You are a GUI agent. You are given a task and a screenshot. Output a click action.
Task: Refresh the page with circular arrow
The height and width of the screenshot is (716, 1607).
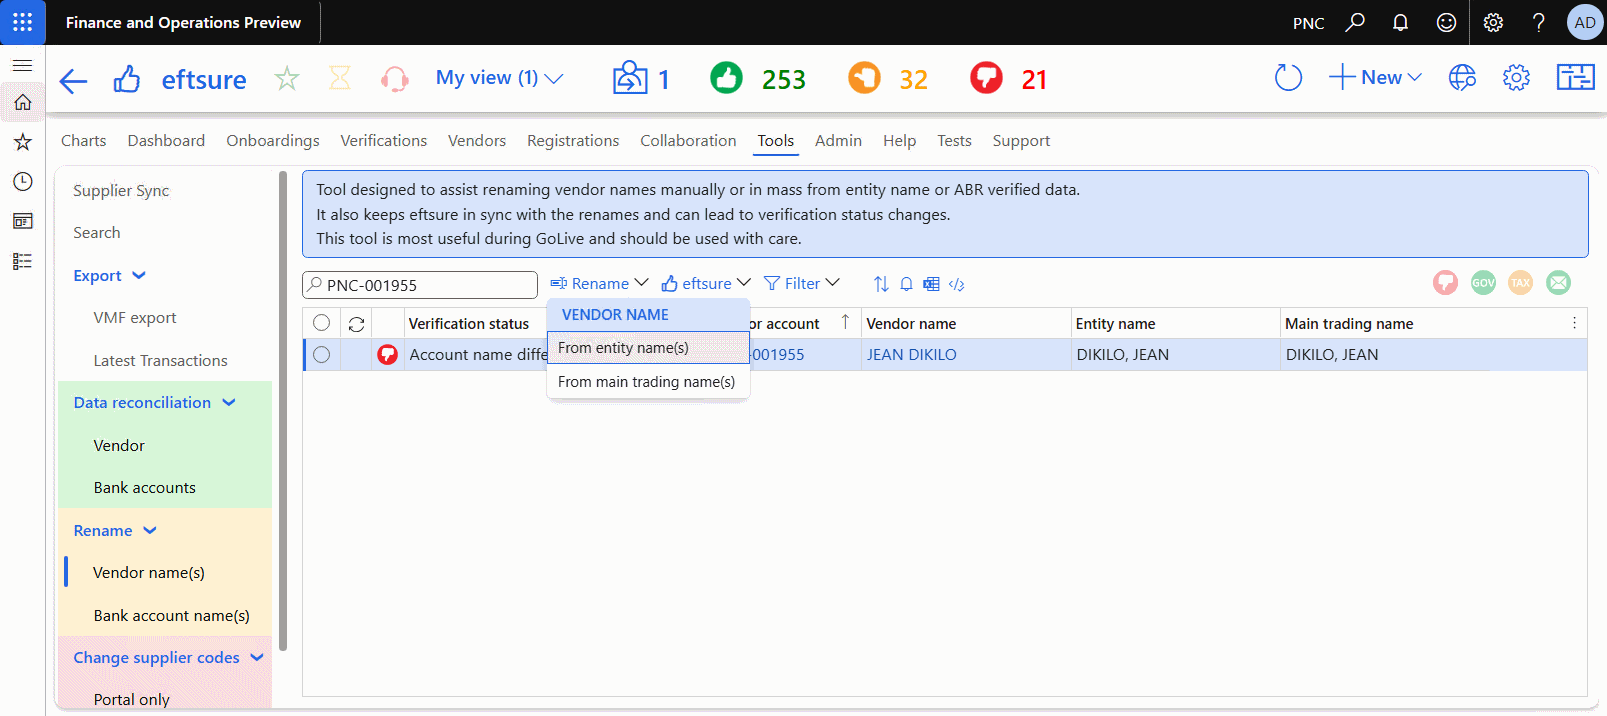[x=1288, y=78]
